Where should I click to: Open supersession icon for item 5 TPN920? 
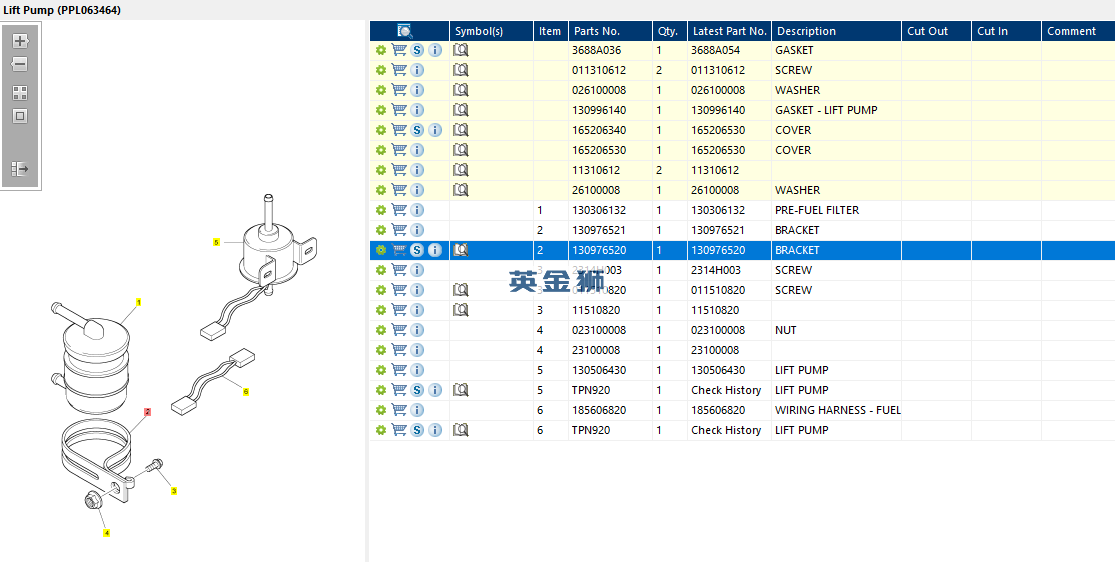(417, 390)
